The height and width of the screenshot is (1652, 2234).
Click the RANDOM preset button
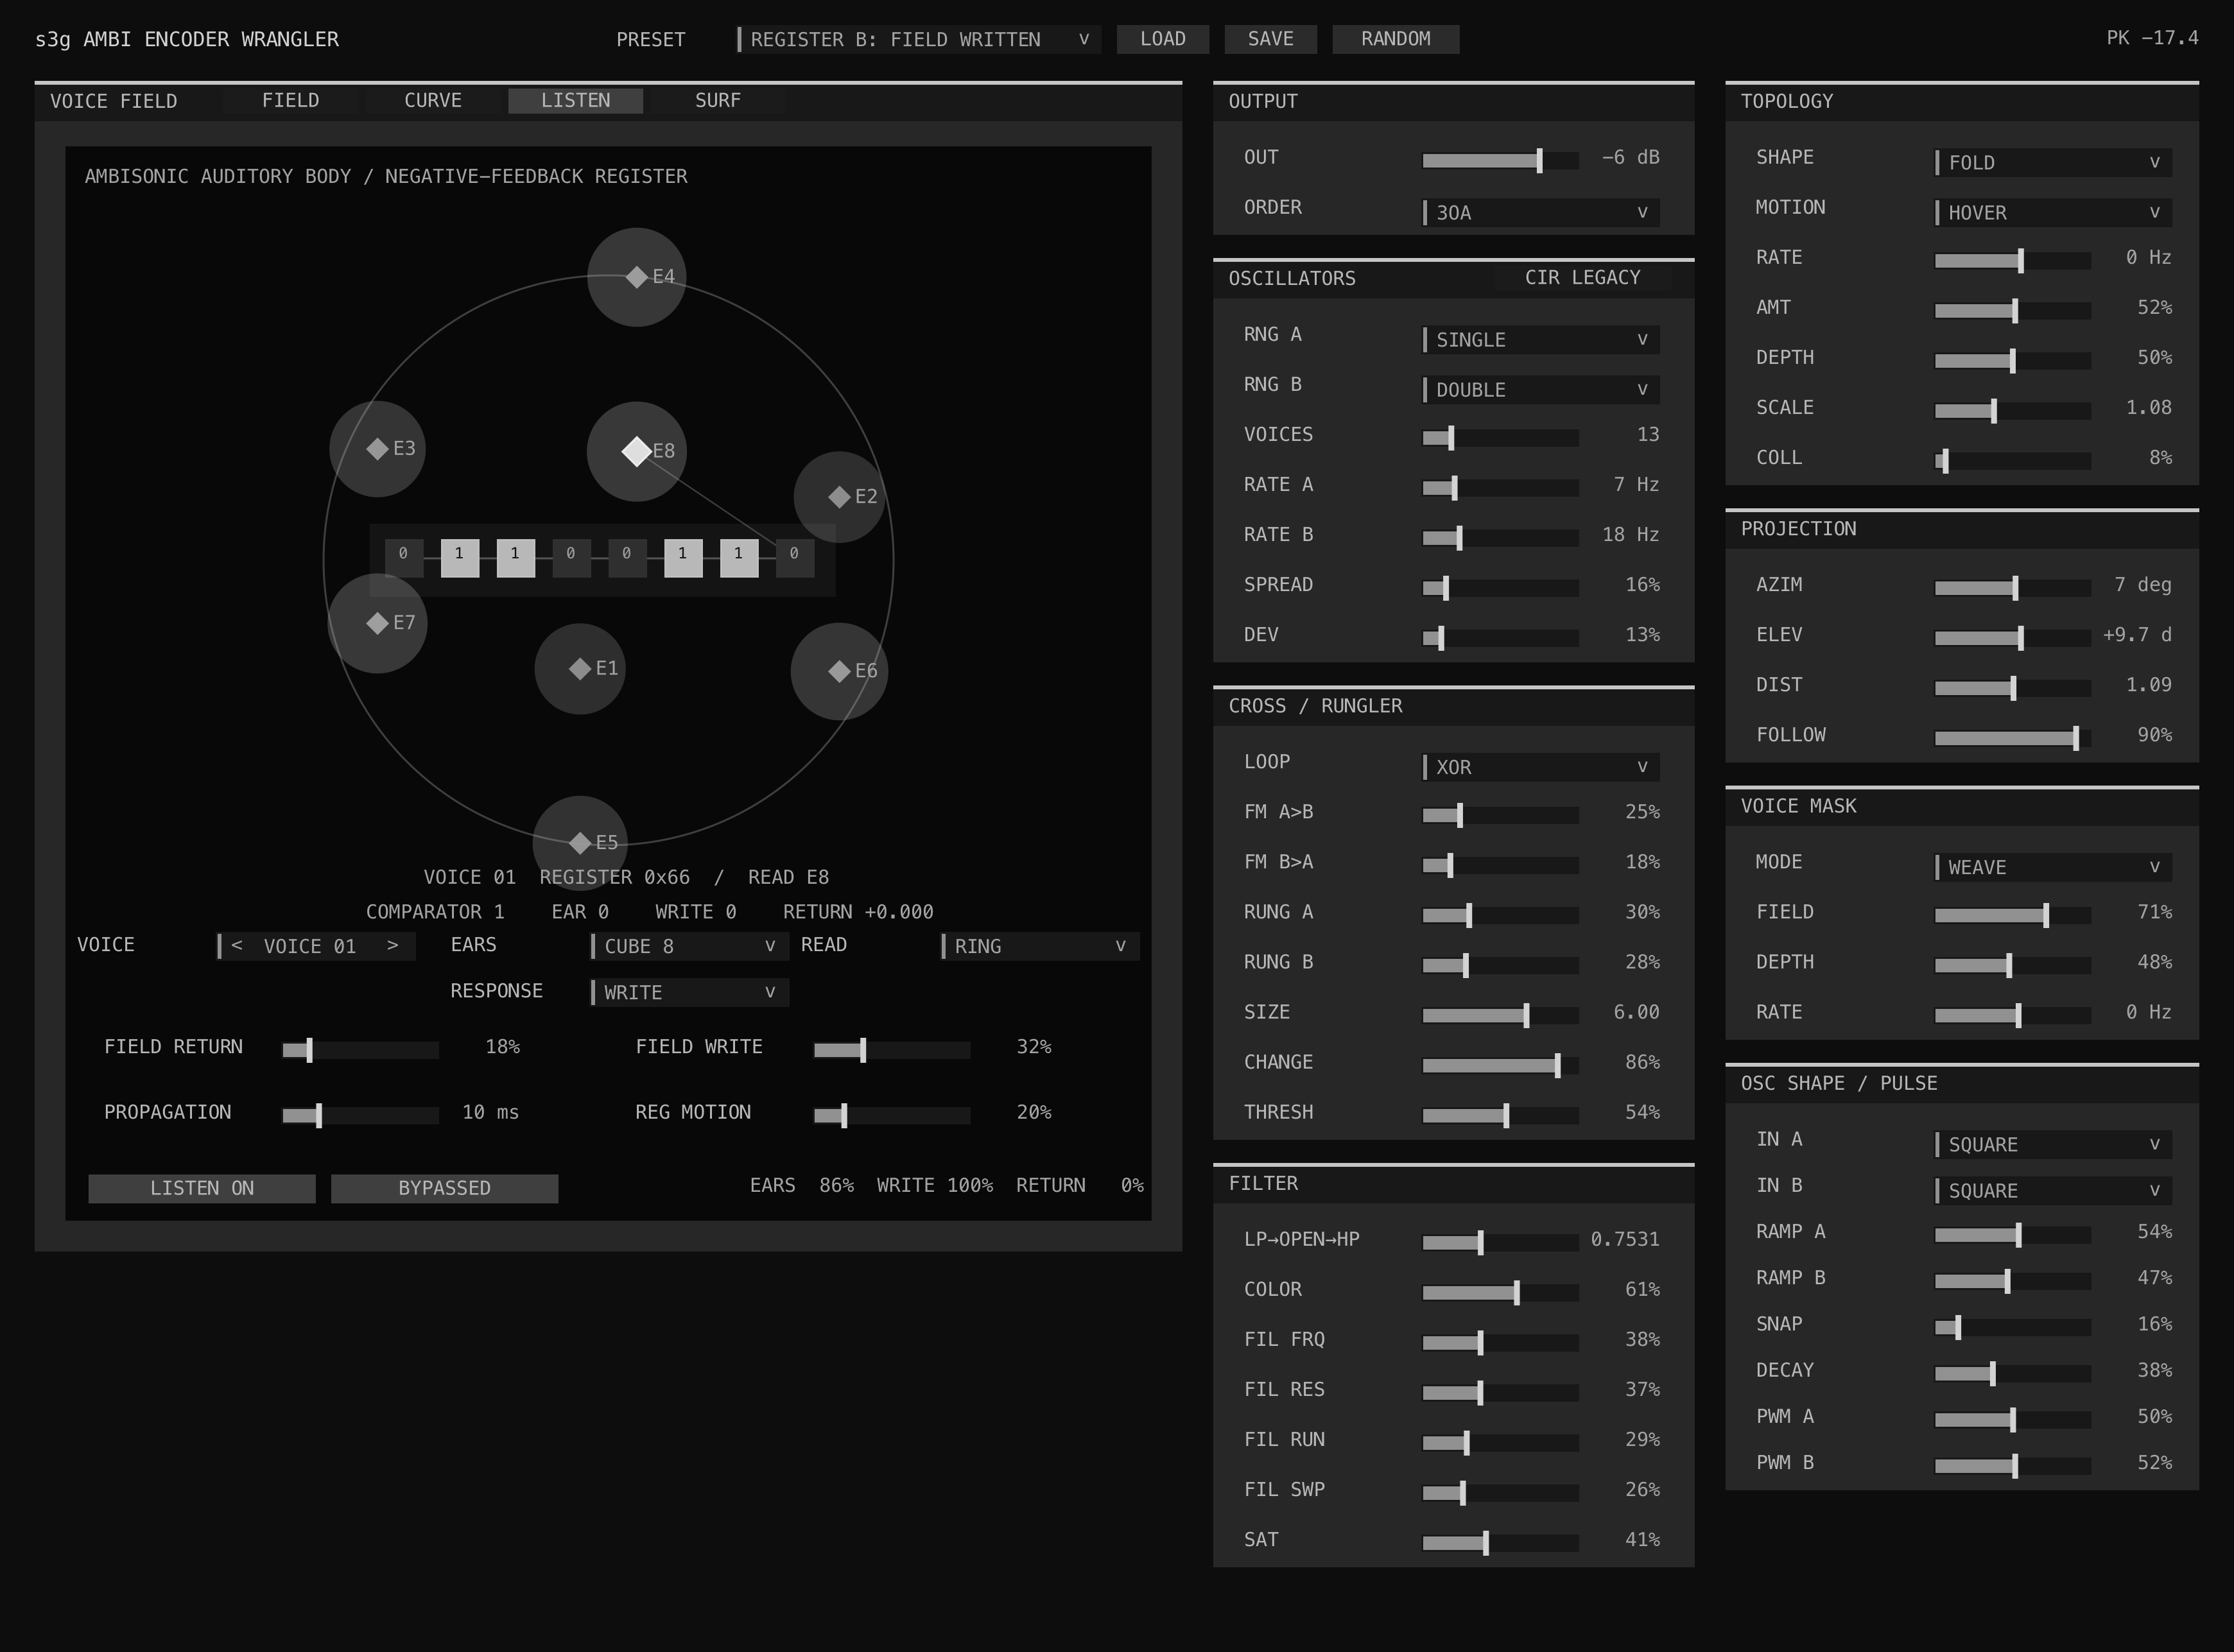click(x=1395, y=39)
